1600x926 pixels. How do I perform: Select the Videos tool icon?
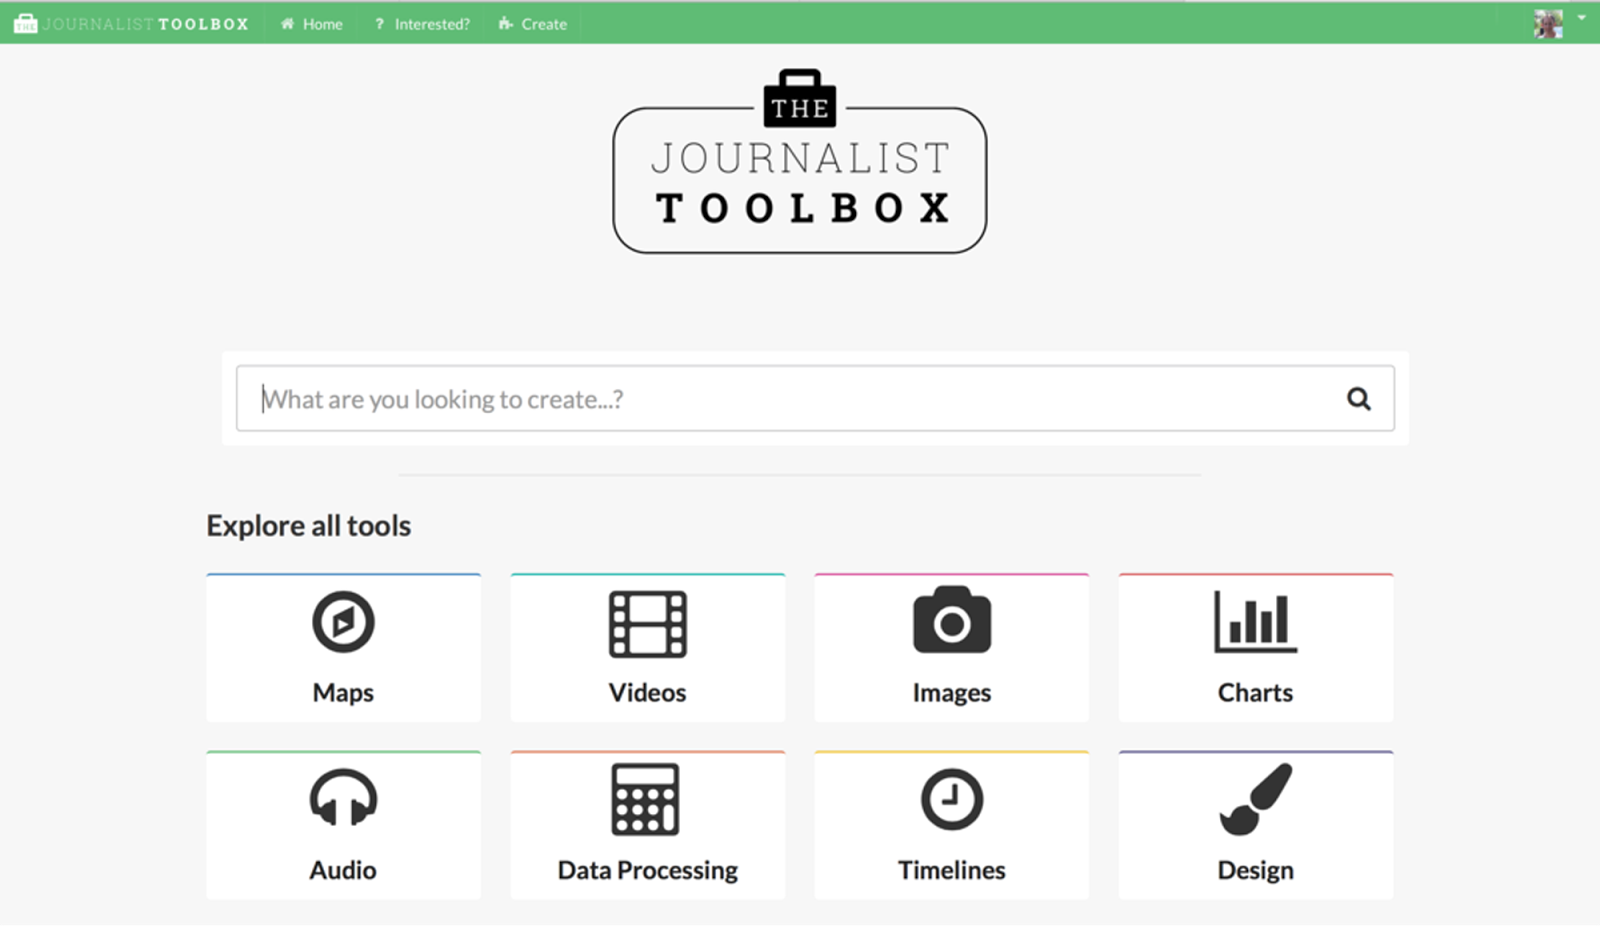[x=647, y=622]
